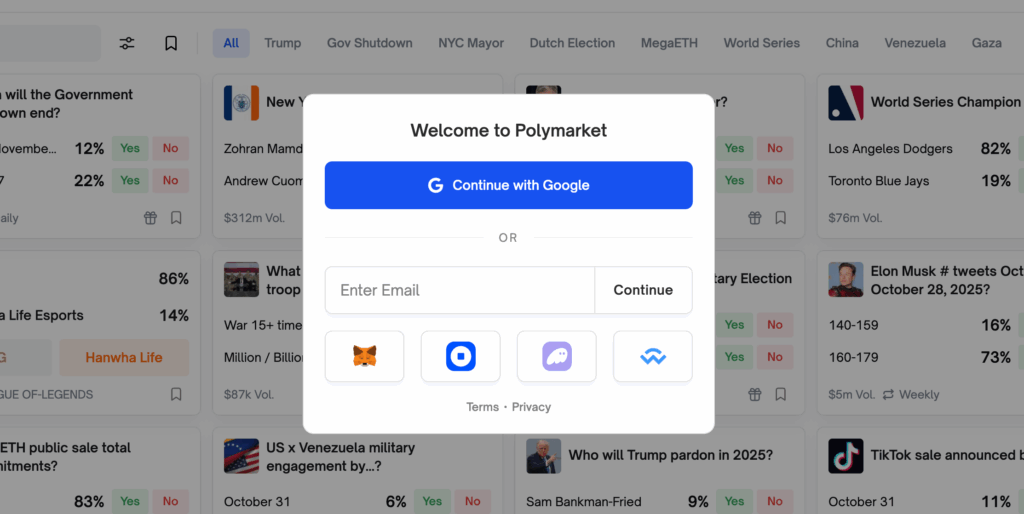Choose the Coinbase Wallet login icon
The image size is (1024, 514).
[460, 357]
